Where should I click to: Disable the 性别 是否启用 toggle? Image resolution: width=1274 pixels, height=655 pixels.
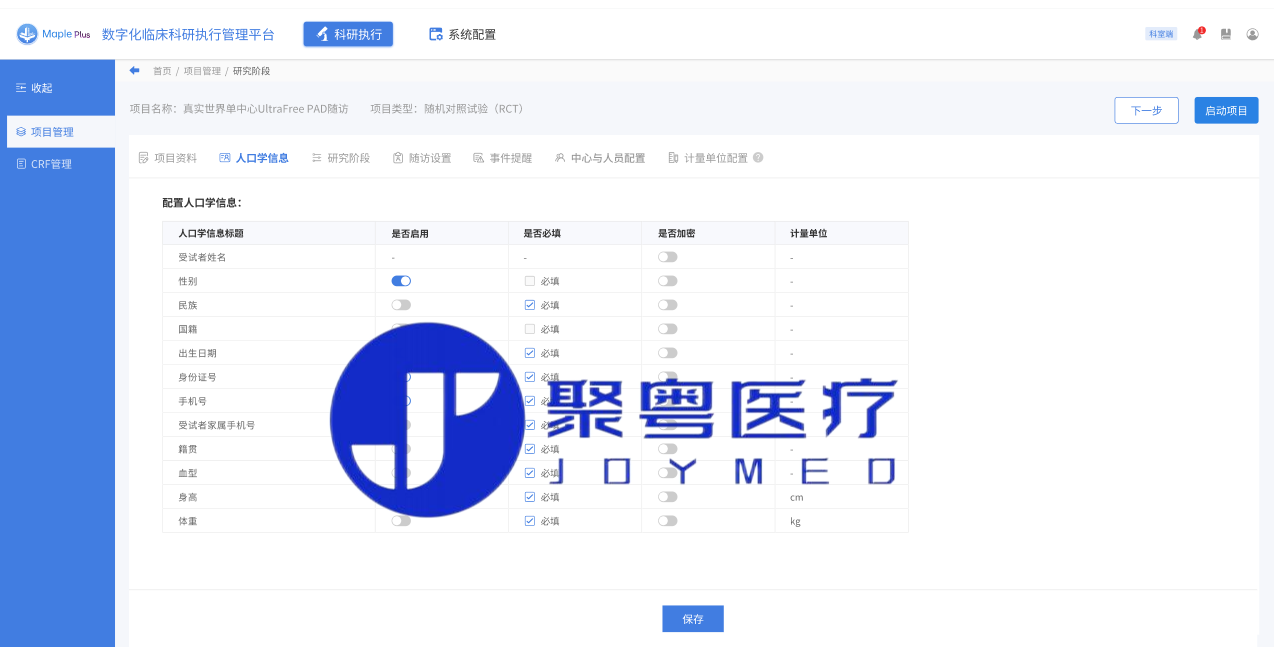(401, 281)
